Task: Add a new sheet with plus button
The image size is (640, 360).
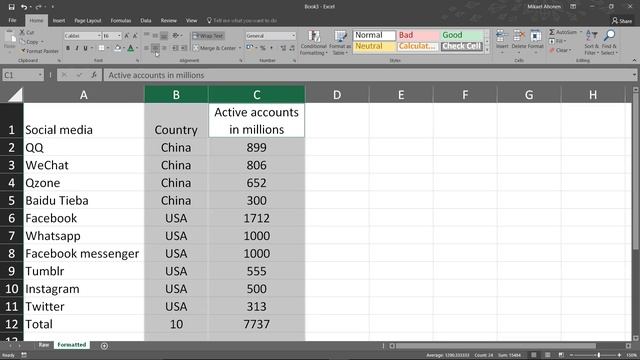Action: point(104,346)
